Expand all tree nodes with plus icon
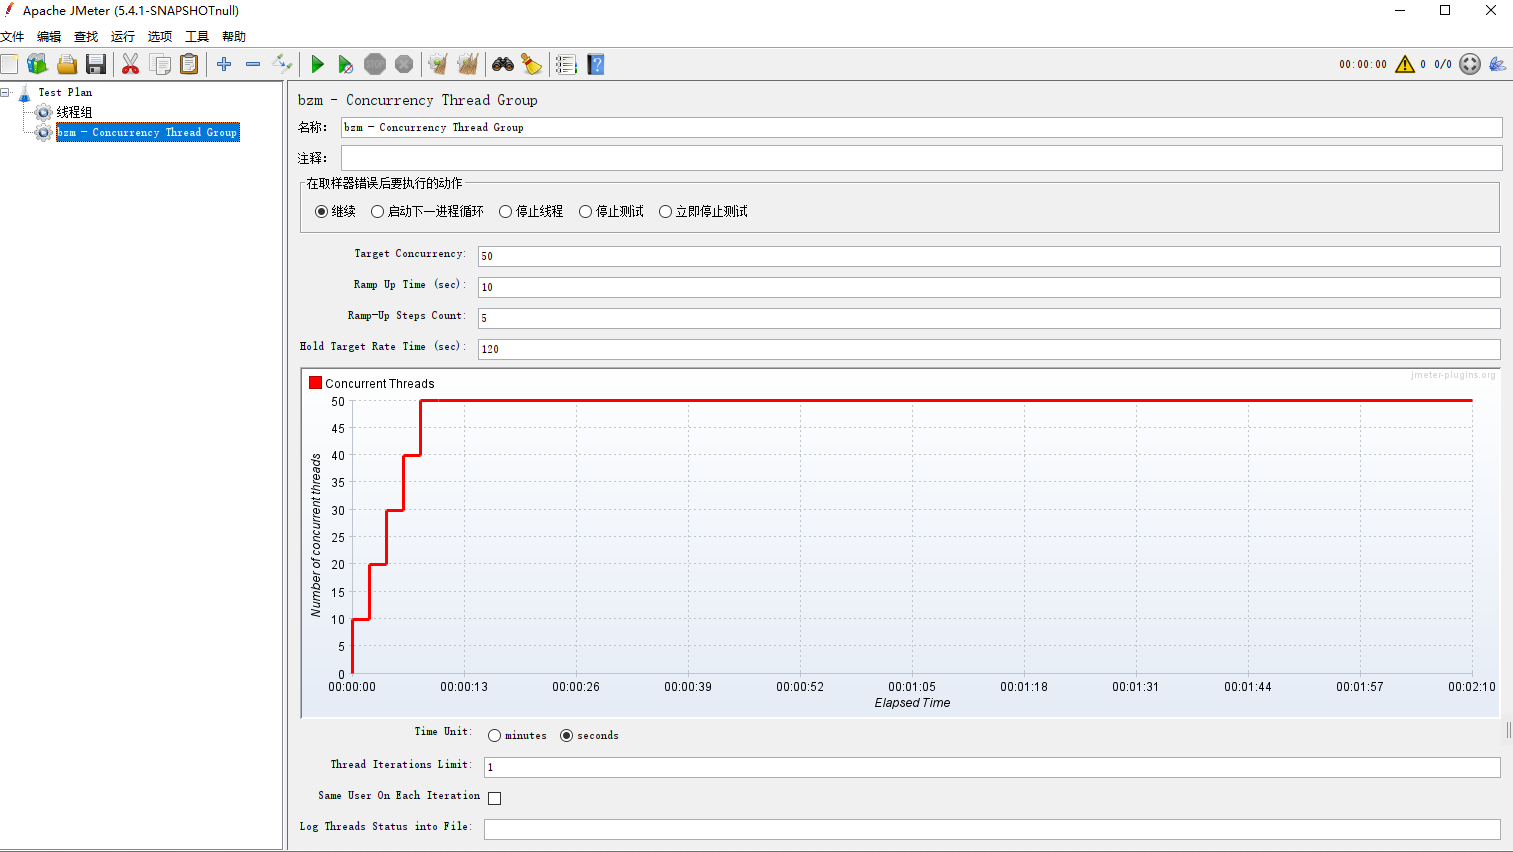1513x852 pixels. pyautogui.click(x=224, y=65)
